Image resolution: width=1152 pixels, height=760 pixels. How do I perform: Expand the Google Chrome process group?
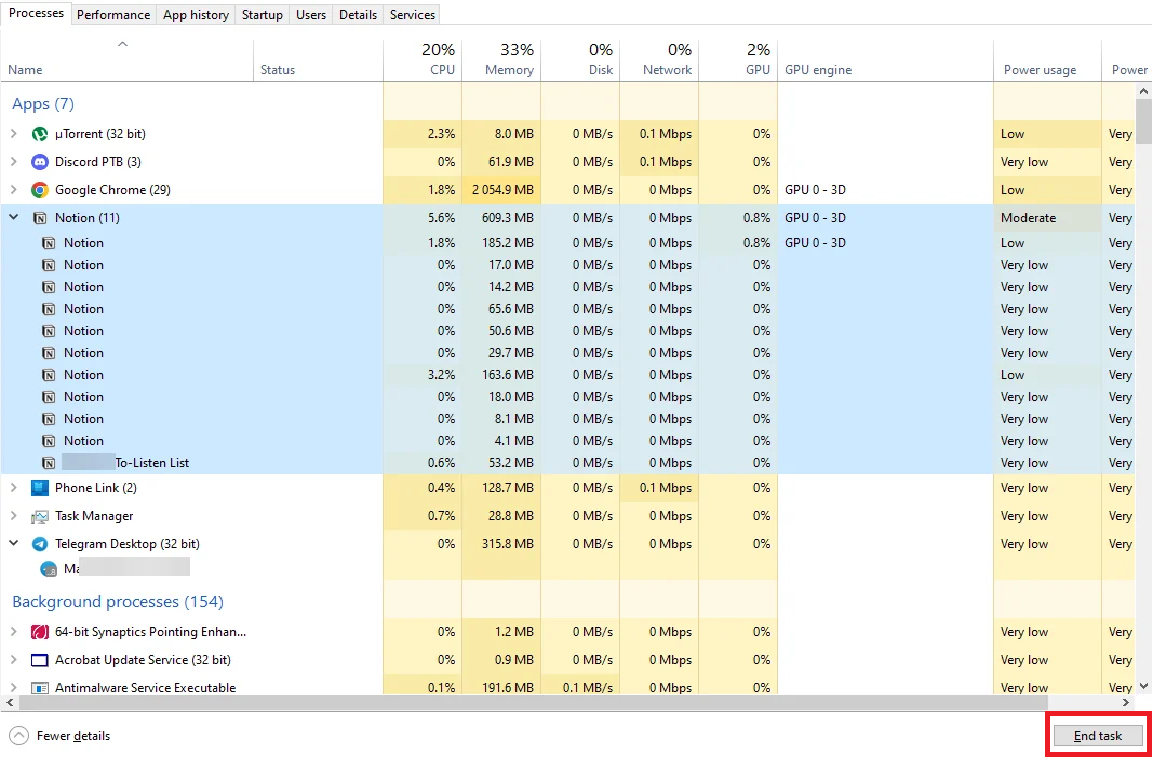[x=14, y=190]
